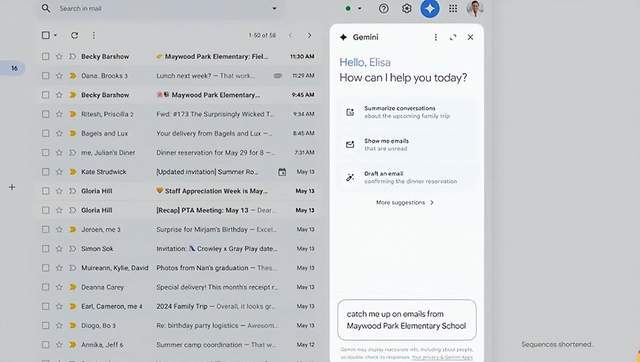Choose the Summarize conversations suggestion
Screen dimensions: 640x362
click(x=407, y=112)
